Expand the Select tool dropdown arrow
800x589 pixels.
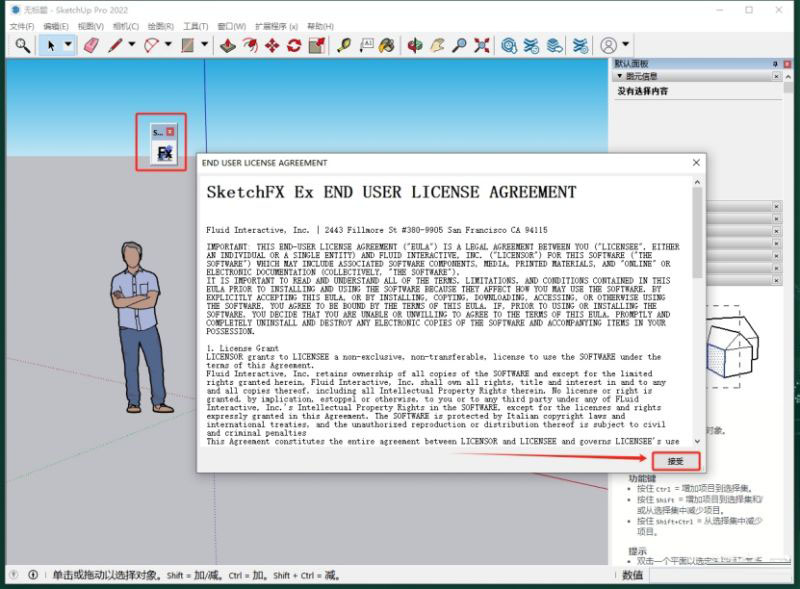[68, 45]
